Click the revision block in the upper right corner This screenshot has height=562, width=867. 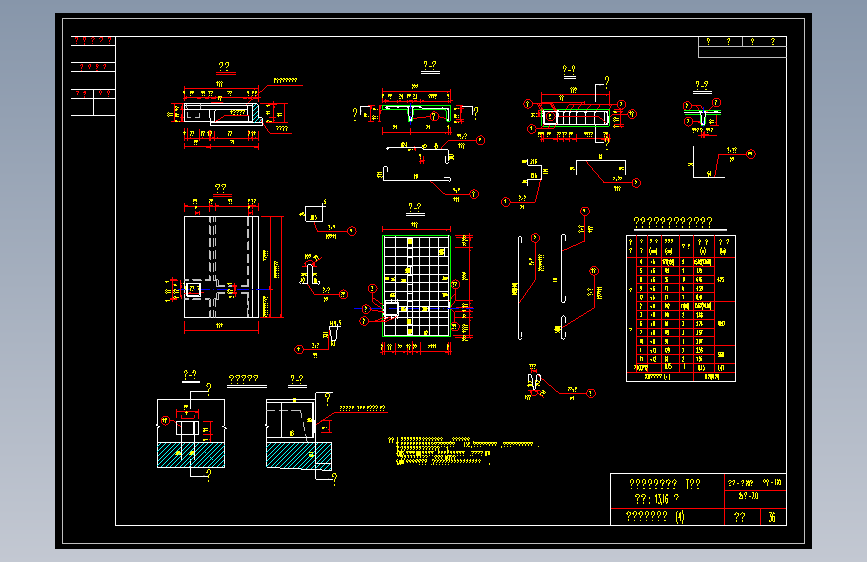click(x=742, y=47)
